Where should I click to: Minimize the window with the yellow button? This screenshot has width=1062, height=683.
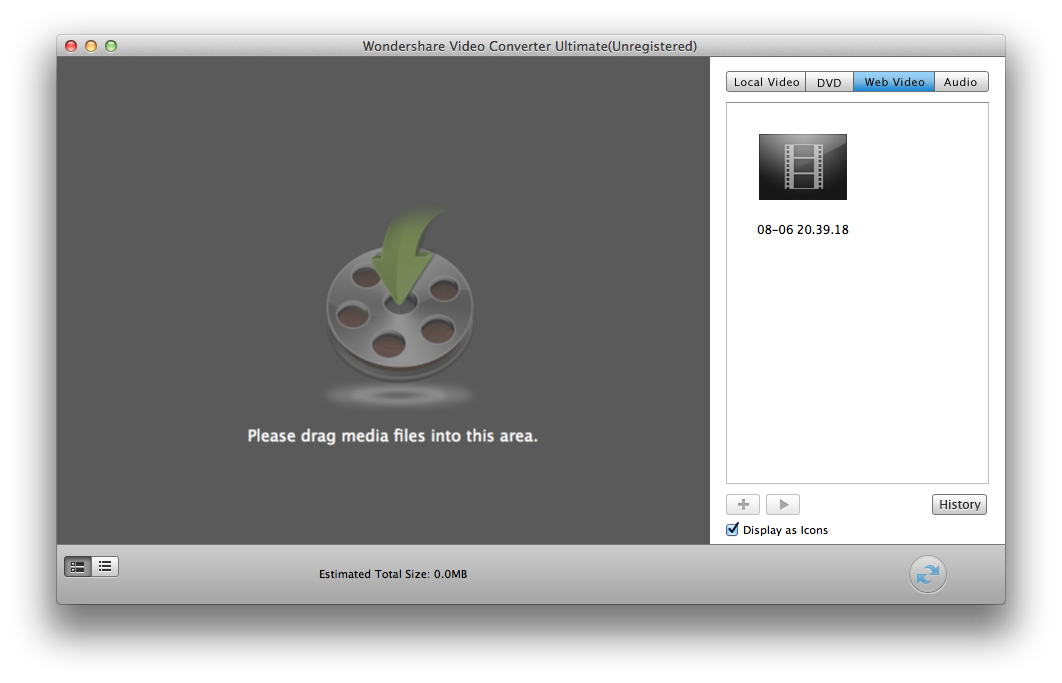91,46
